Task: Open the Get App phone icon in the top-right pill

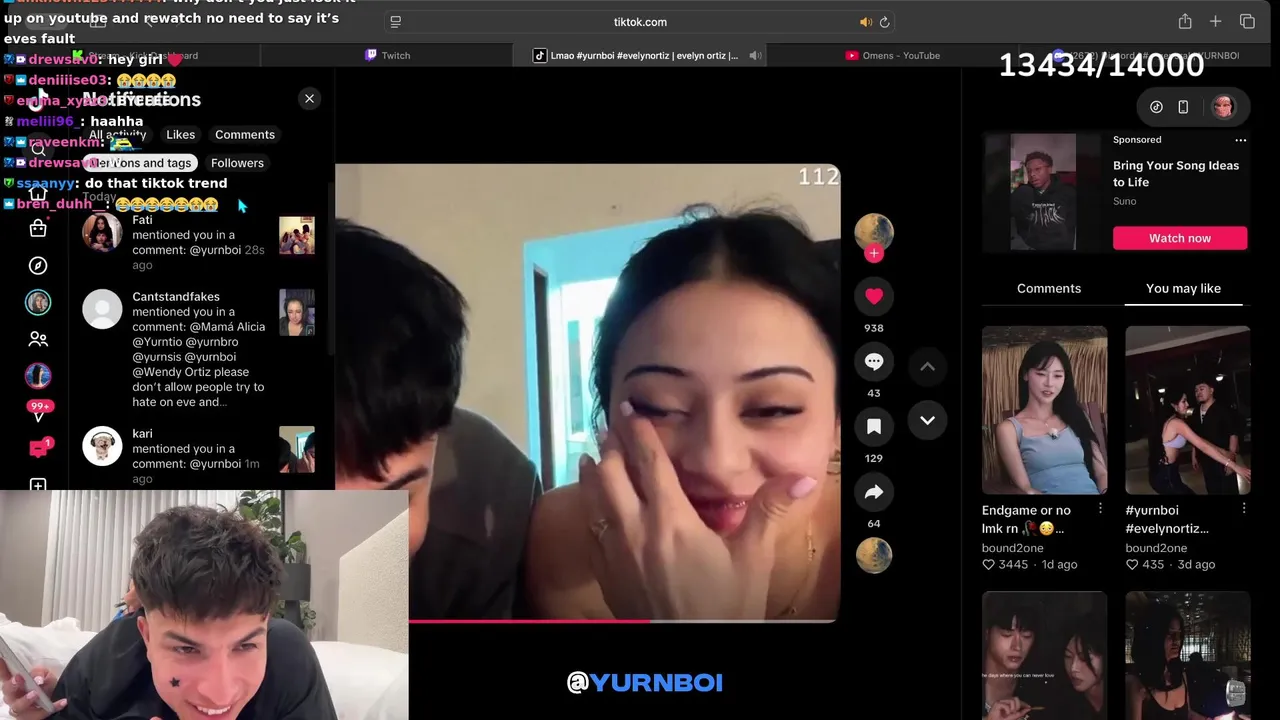Action: [1183, 107]
